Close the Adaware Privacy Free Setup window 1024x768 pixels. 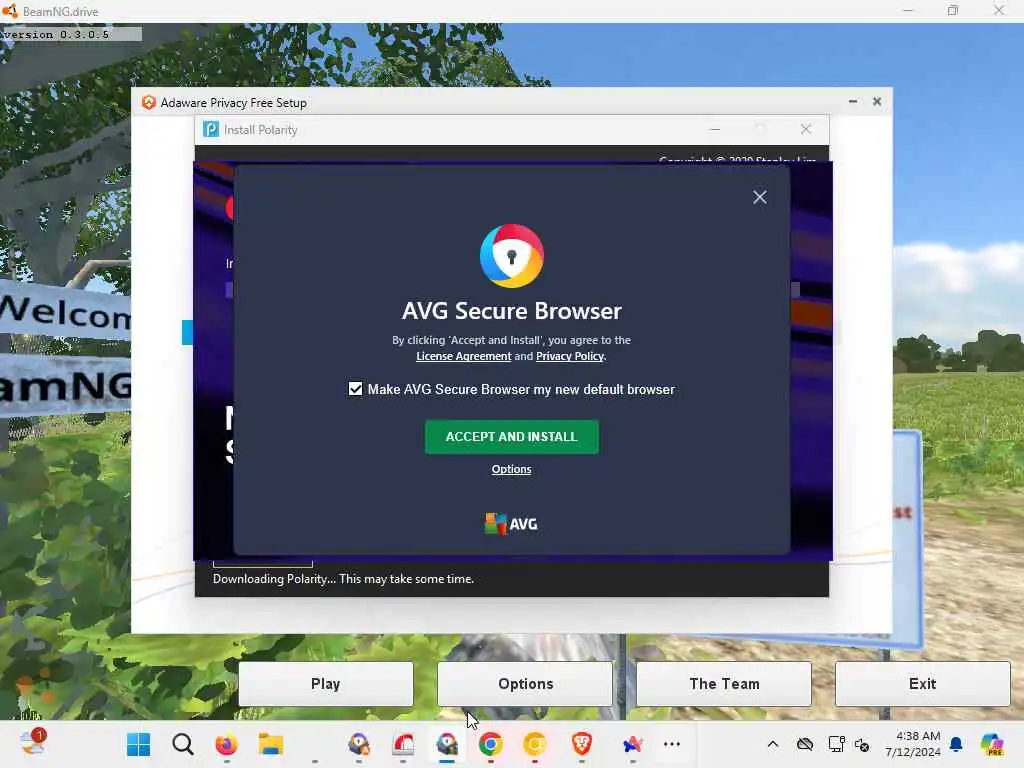click(x=877, y=102)
